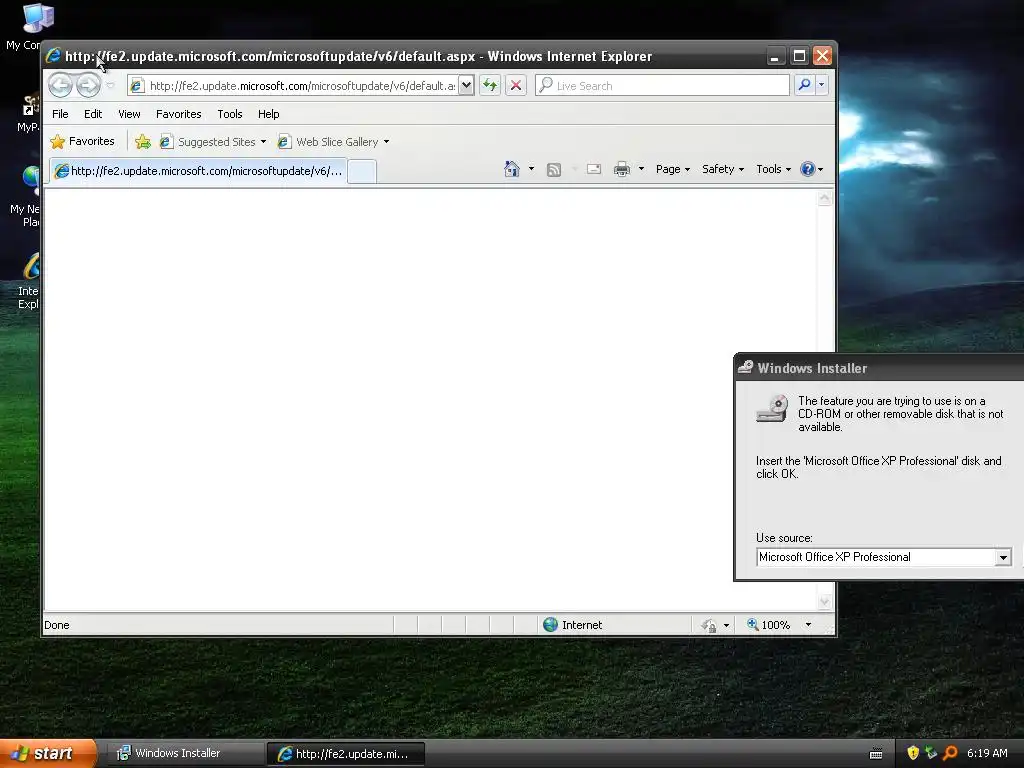Open Suggested Sites link
This screenshot has height=768, width=1024.
point(214,142)
